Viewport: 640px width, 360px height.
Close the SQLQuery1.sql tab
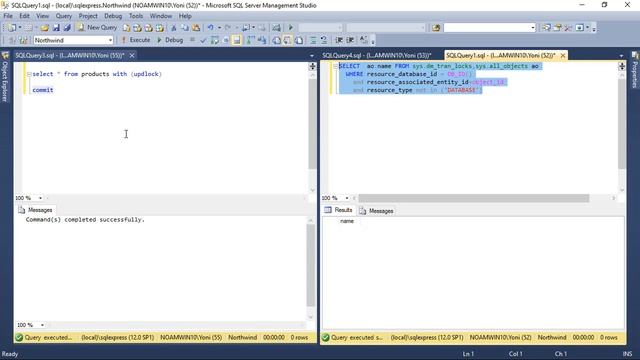pyautogui.click(x=563, y=55)
